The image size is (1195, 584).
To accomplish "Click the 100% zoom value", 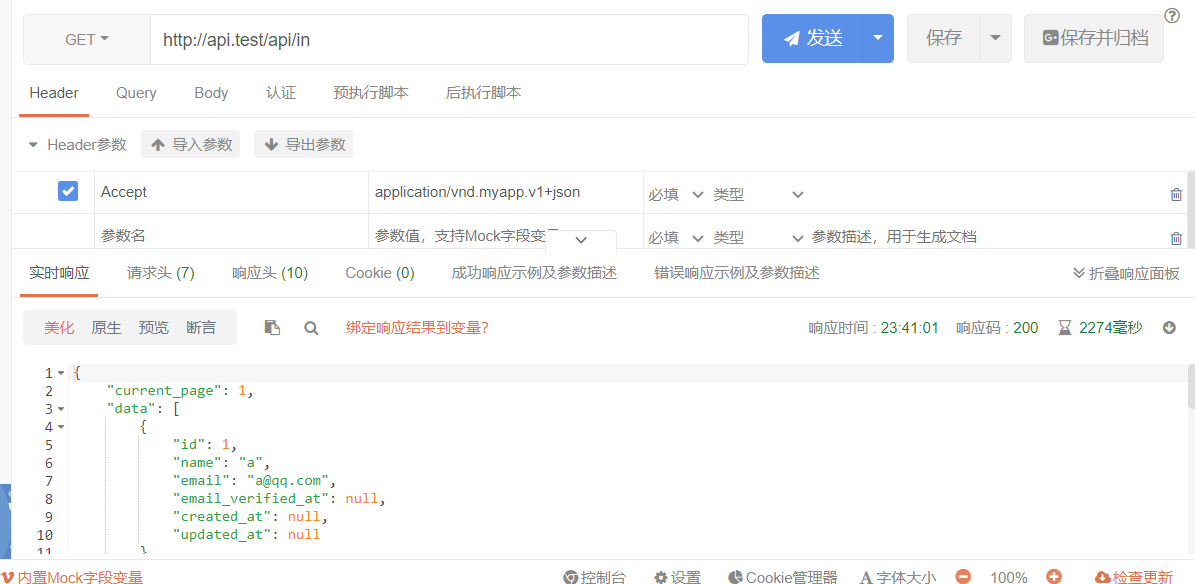I will click(1008, 577).
